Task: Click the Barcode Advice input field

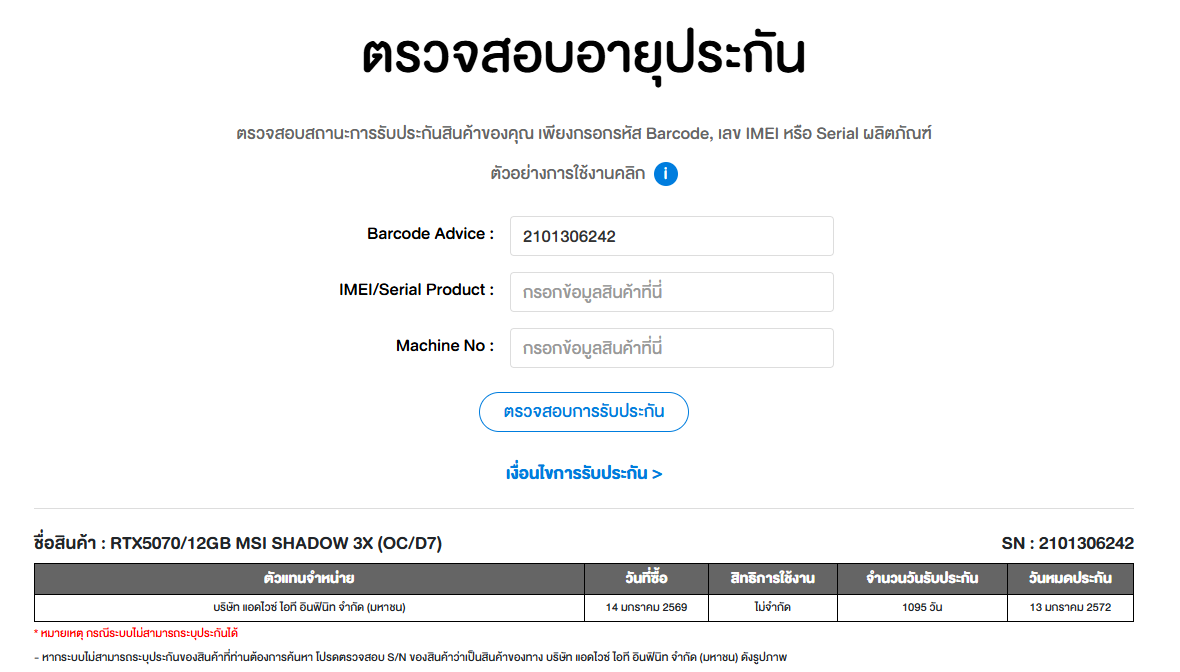Action: (x=671, y=236)
